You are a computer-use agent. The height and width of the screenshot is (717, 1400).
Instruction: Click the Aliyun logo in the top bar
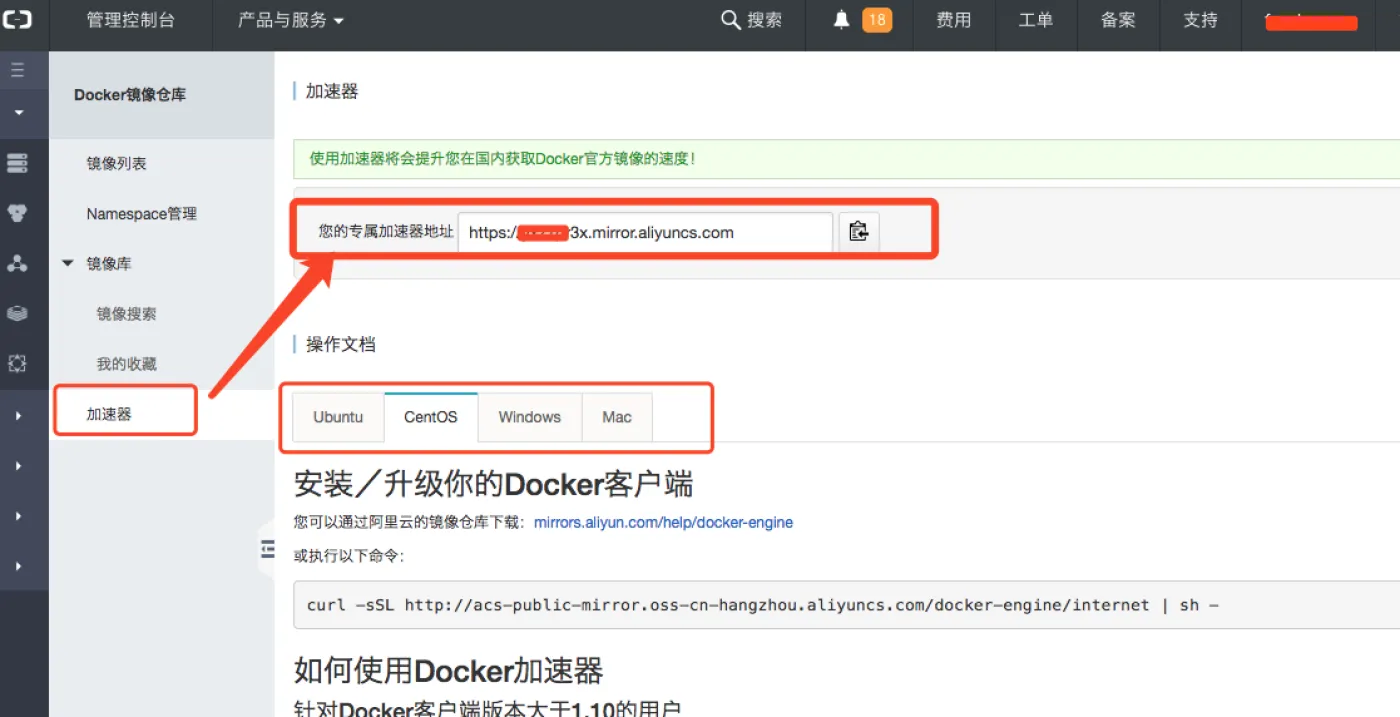point(17,20)
